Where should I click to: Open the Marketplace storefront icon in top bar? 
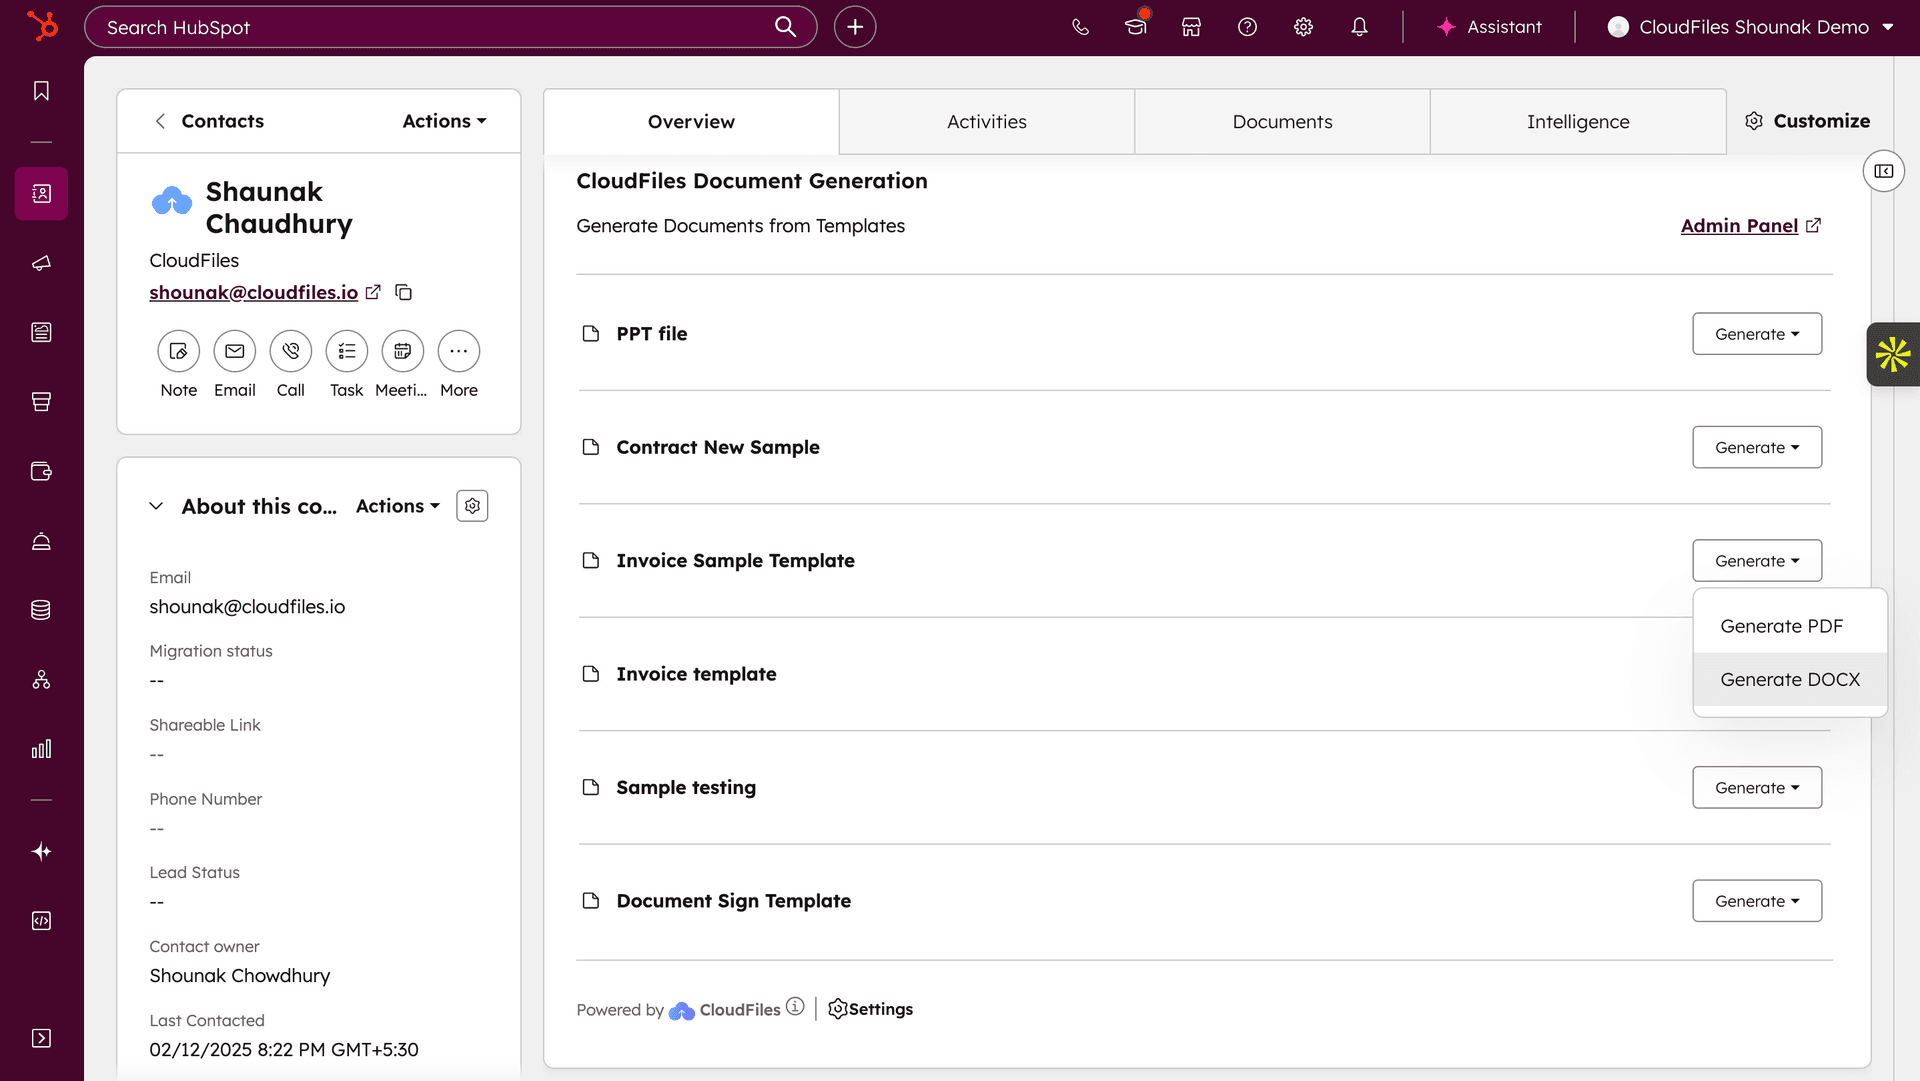coord(1191,27)
